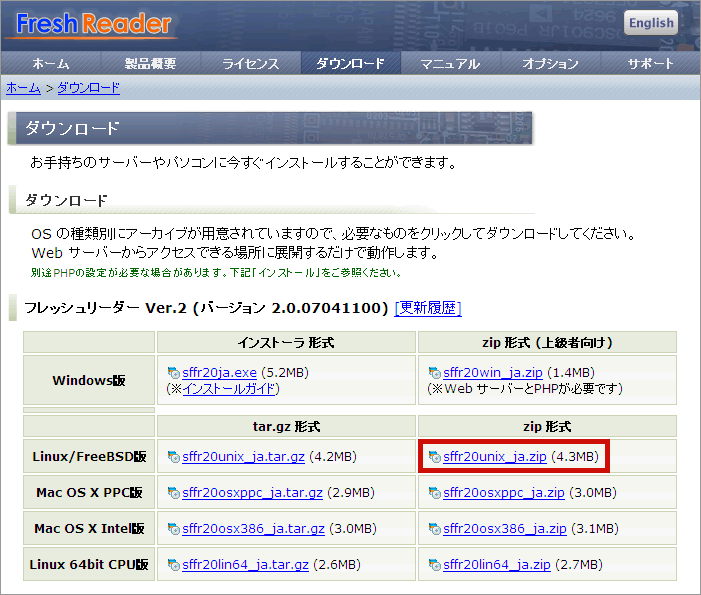Open the 製品概要 navigation tab

151,63
